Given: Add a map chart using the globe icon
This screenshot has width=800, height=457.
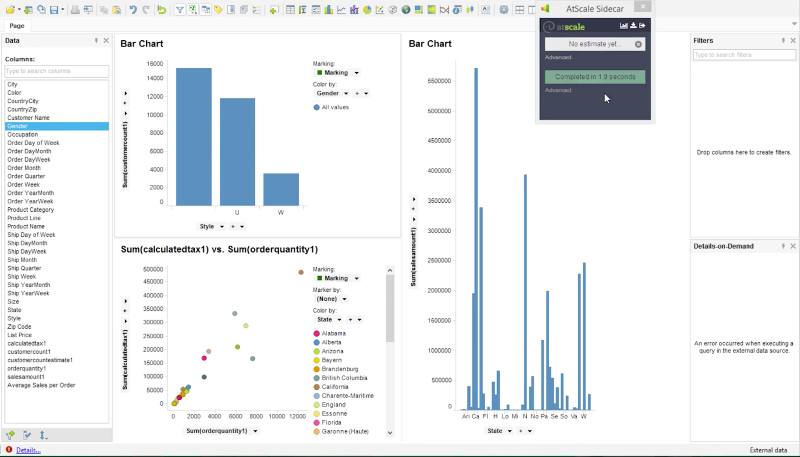Looking at the screenshot, I should pyautogui.click(x=406, y=10).
